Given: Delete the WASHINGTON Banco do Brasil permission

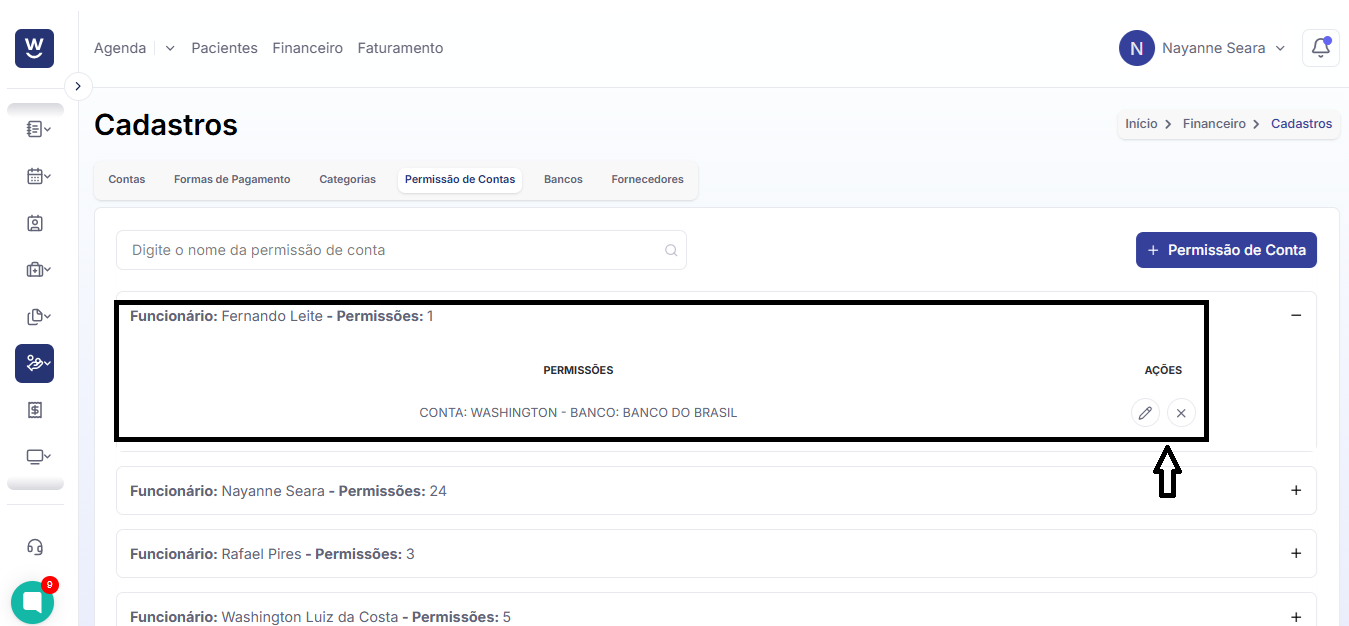Looking at the screenshot, I should tap(1181, 413).
